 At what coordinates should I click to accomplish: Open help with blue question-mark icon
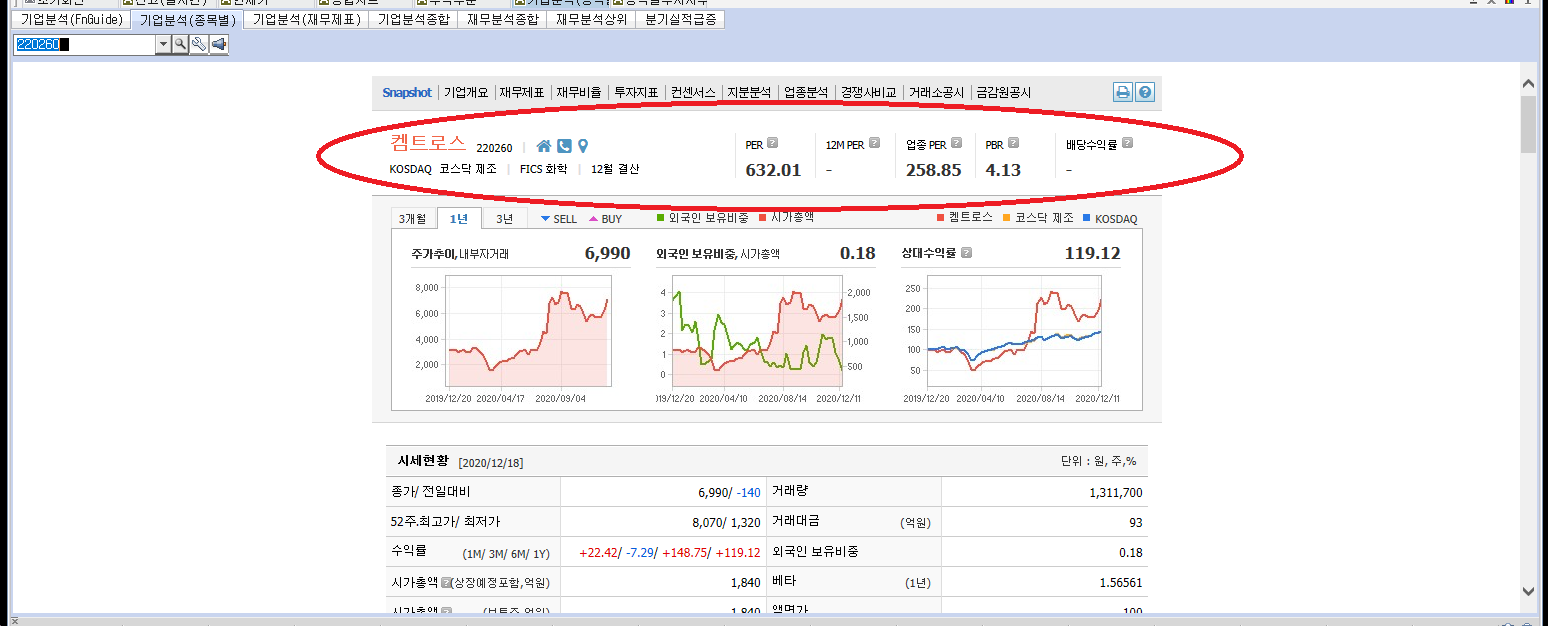[x=1145, y=92]
